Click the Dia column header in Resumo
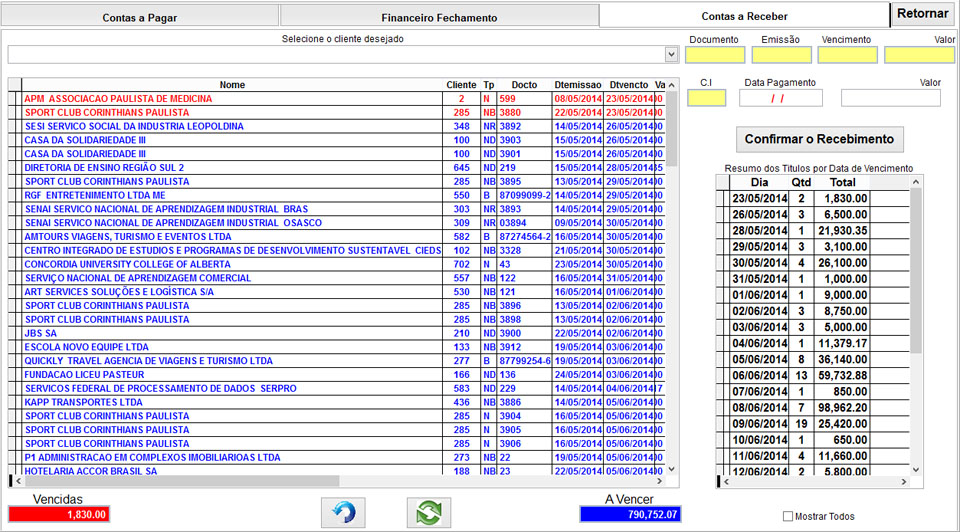The image size is (960, 532). pyautogui.click(x=759, y=182)
